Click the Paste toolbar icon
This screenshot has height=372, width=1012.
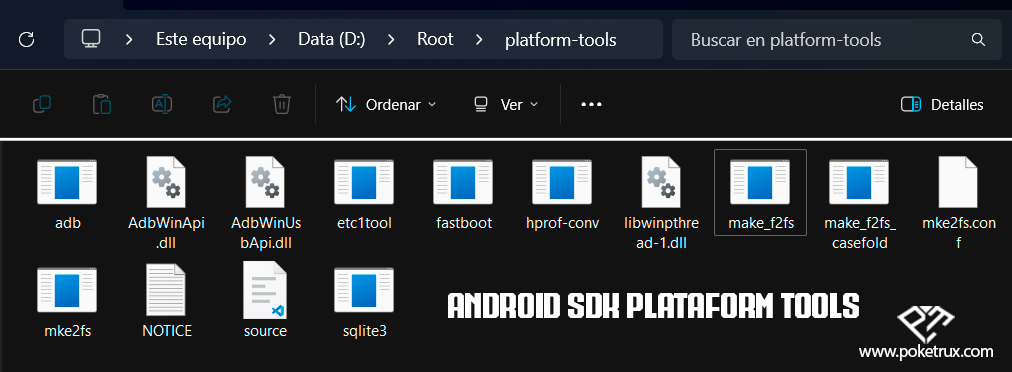102,104
